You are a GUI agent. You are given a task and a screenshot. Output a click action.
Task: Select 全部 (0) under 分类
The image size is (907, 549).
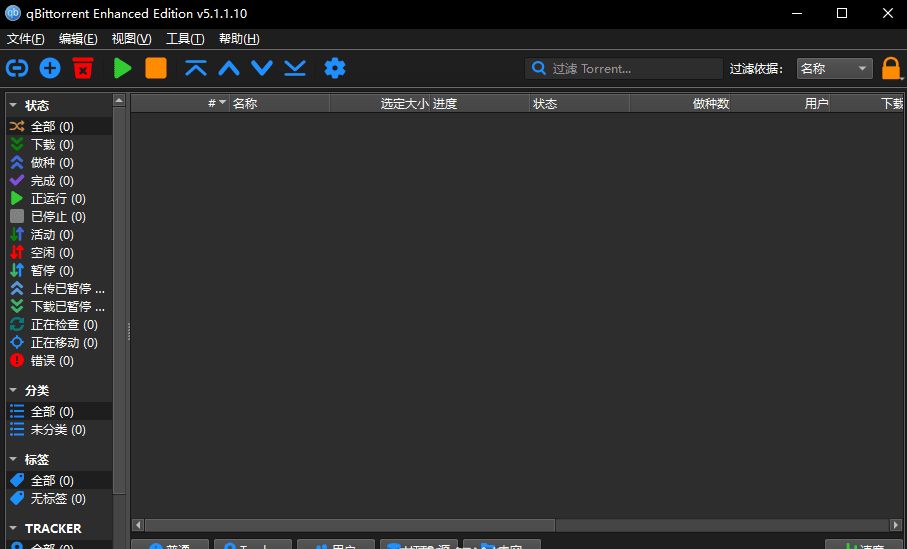[x=60, y=411]
